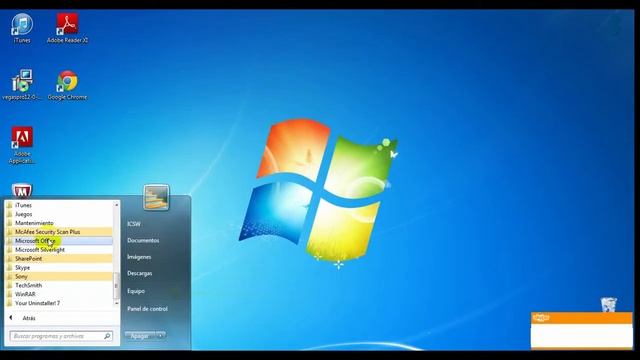Screen dimensions: 640x360
Task: Open the Google Chrome desktop shortcut
Action: (67, 84)
